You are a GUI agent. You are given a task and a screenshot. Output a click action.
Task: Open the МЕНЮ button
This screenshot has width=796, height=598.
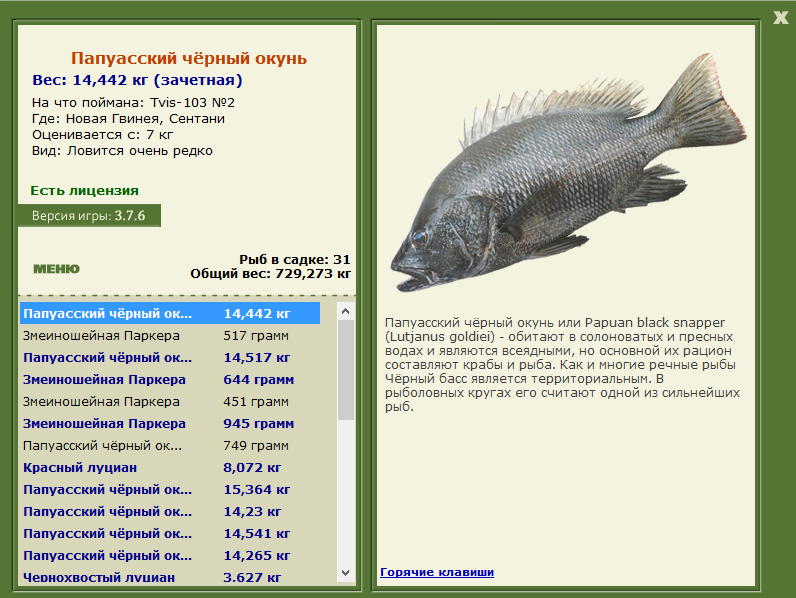point(56,269)
